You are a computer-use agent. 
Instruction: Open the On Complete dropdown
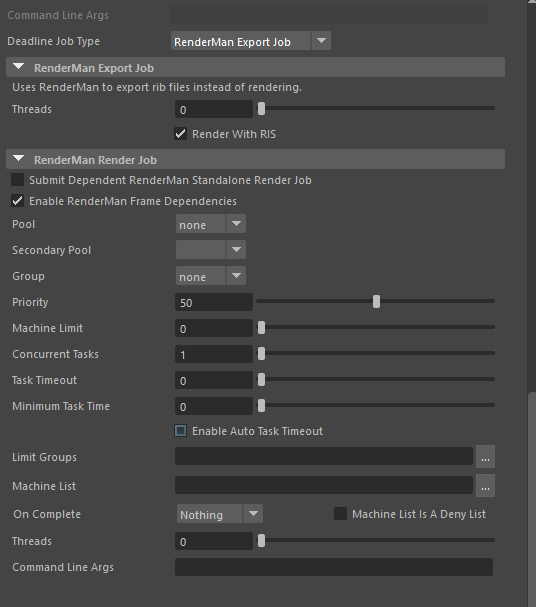coord(219,514)
